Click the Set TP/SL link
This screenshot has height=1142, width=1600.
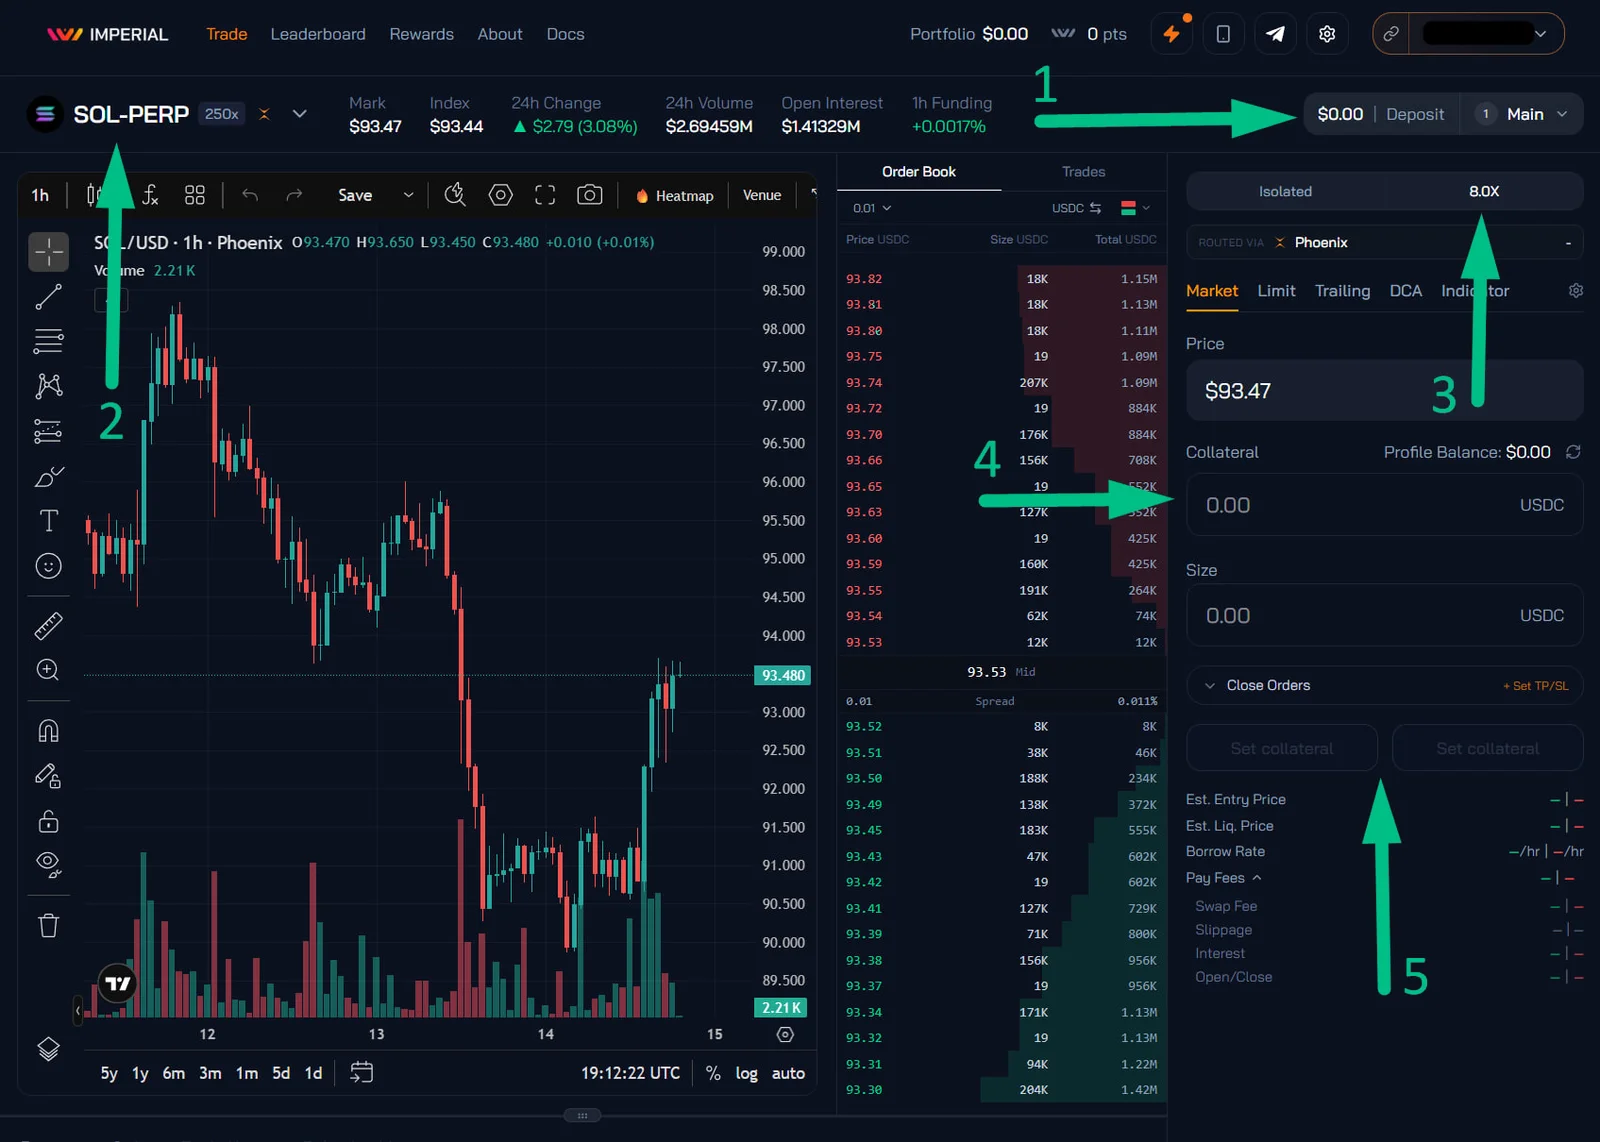coord(1536,686)
